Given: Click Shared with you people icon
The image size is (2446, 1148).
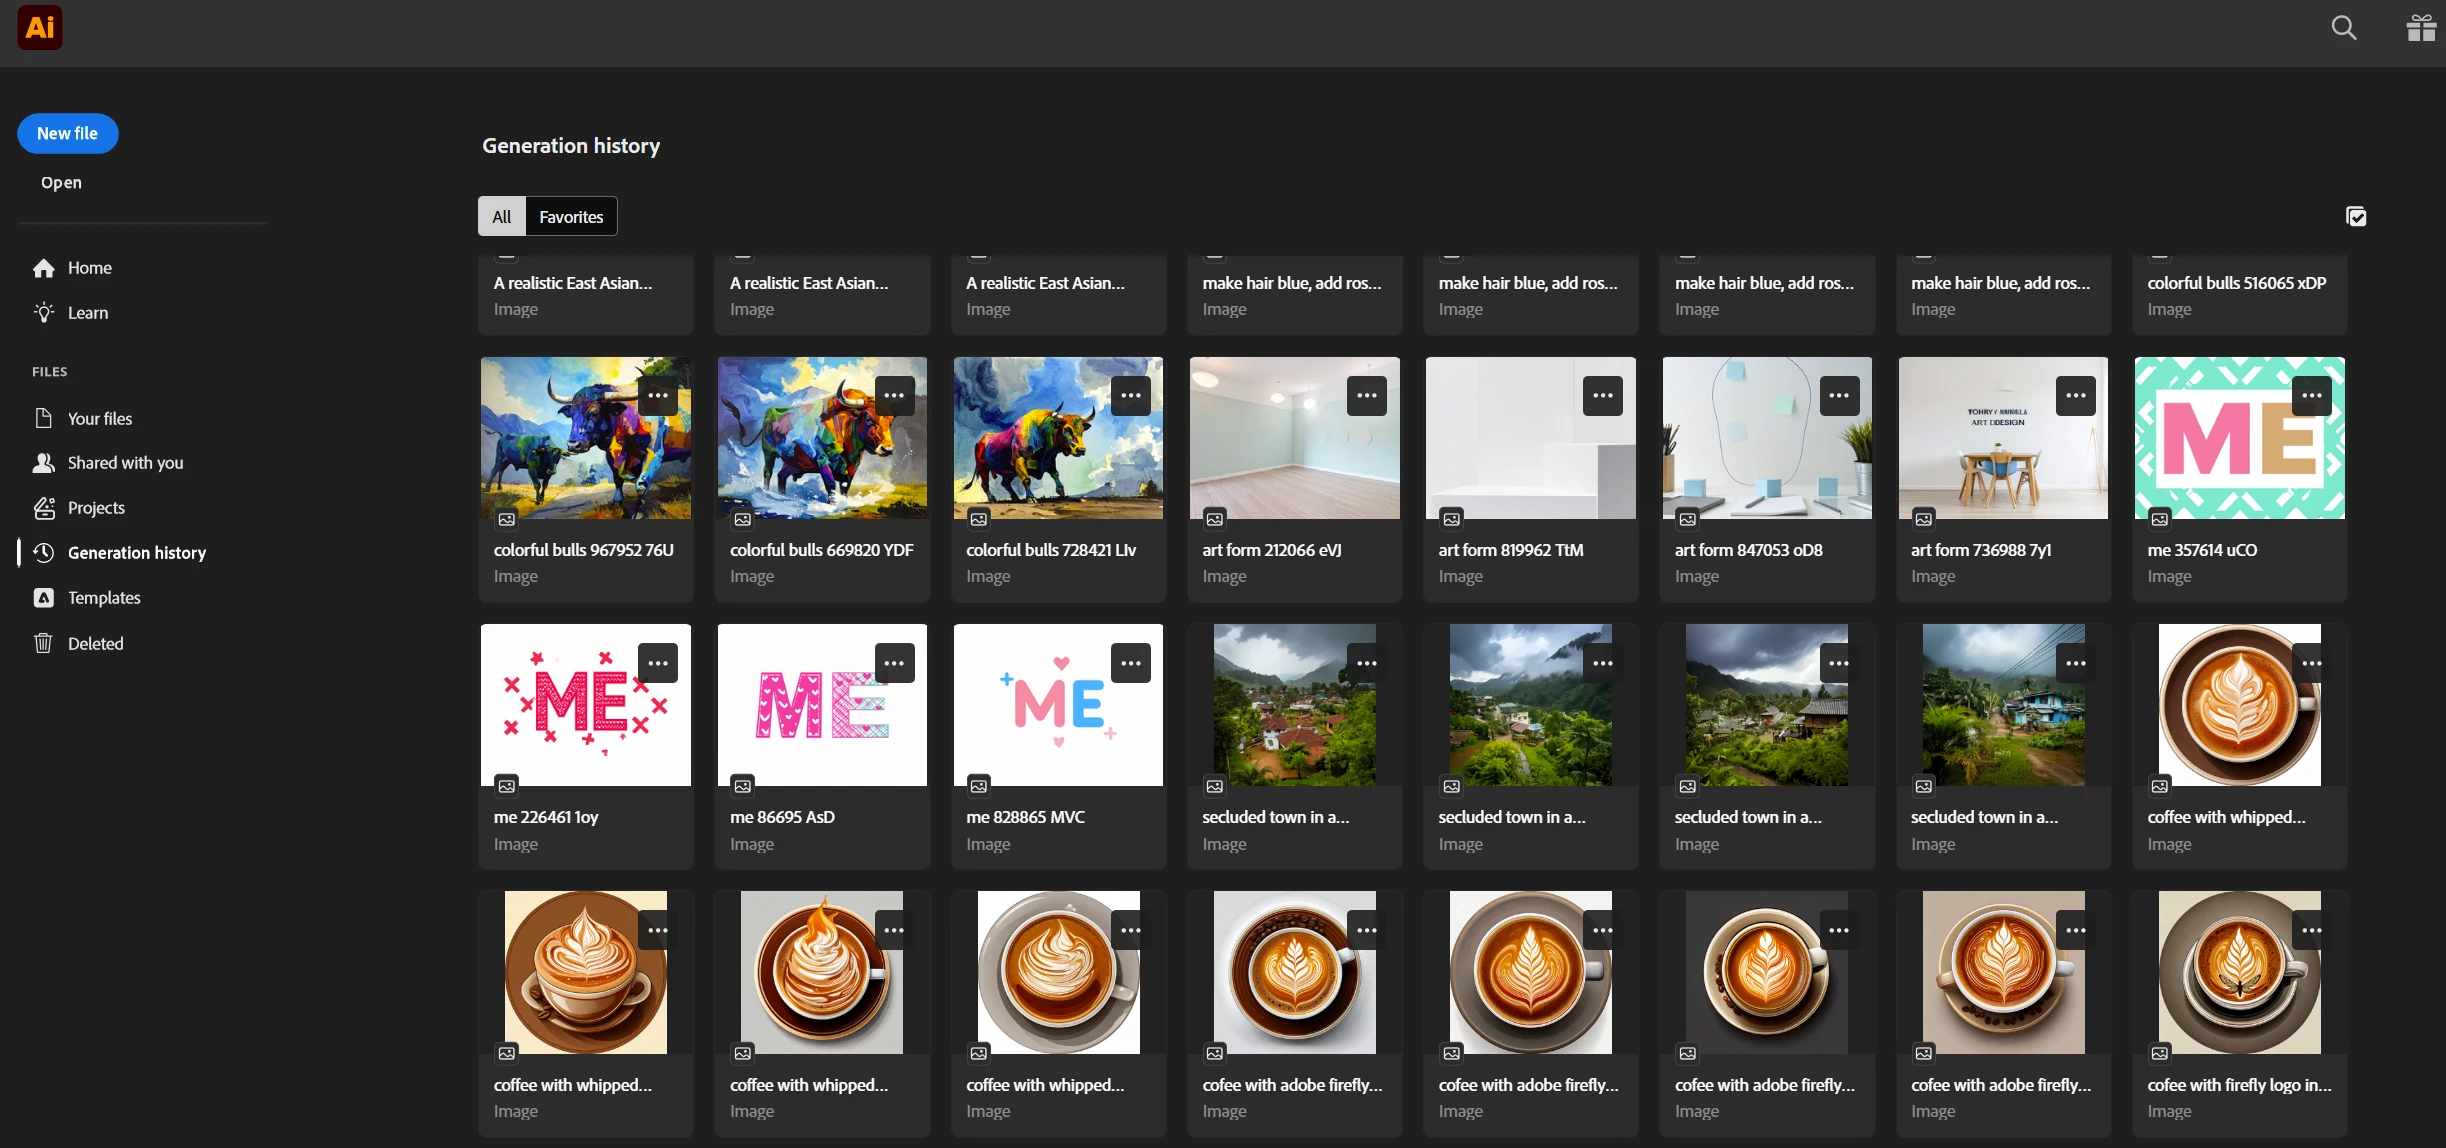Looking at the screenshot, I should click(43, 463).
